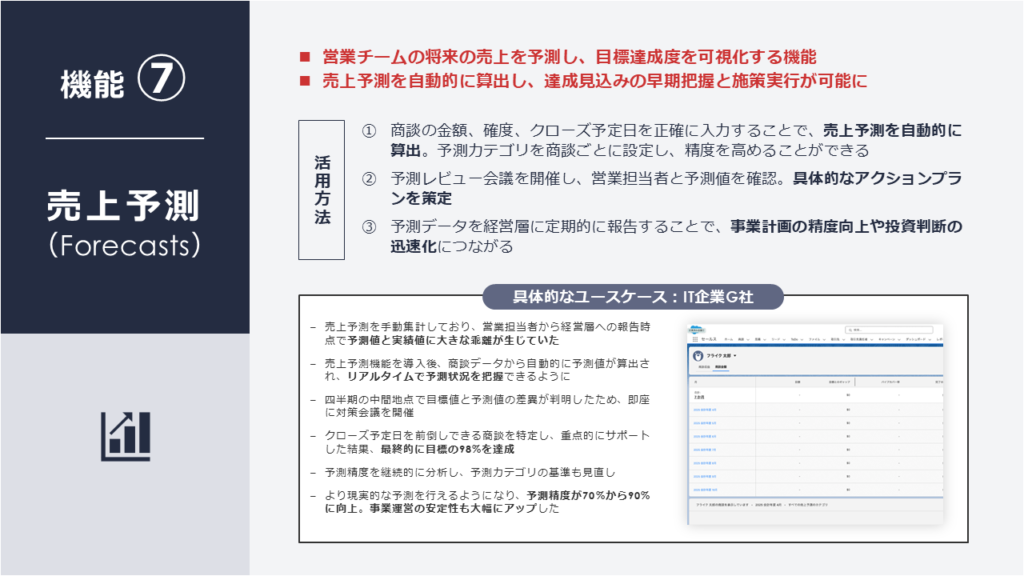1024x576 pixels.
Task: Click the user avatar icon beside フライク太郎
Action: click(698, 355)
